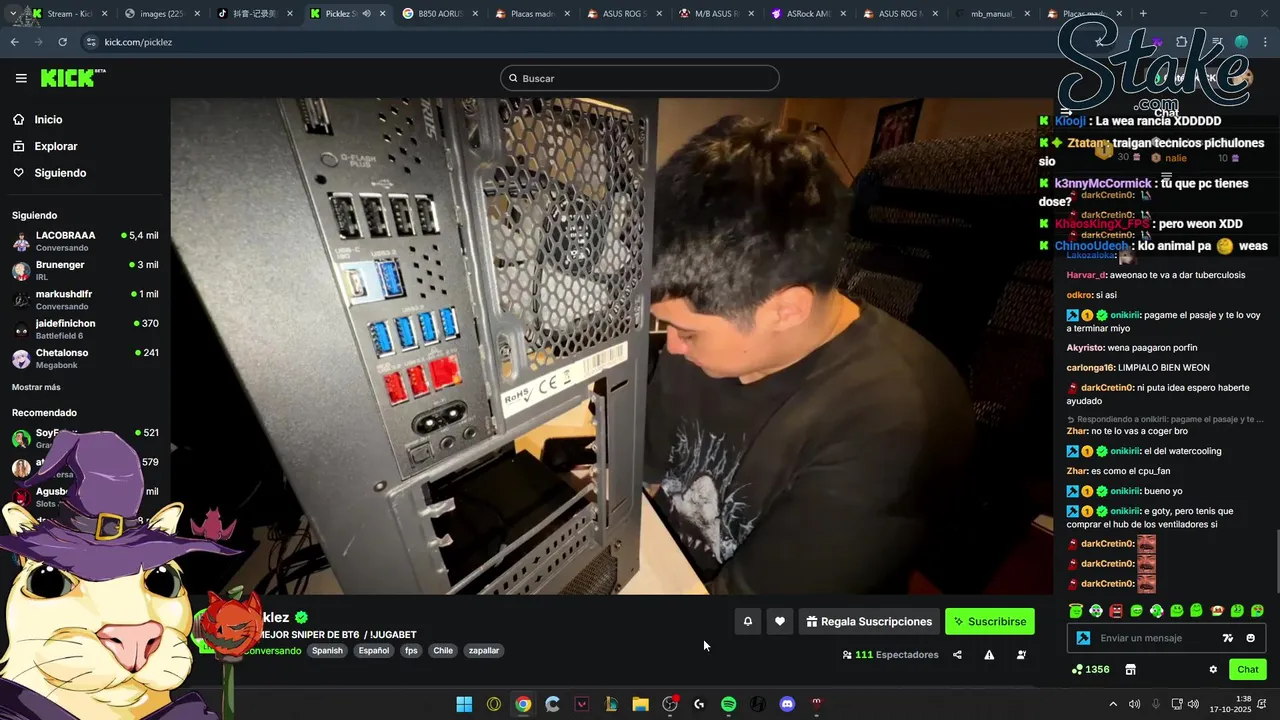Click the report warning triangle icon
1280x720 pixels.
coord(989,655)
